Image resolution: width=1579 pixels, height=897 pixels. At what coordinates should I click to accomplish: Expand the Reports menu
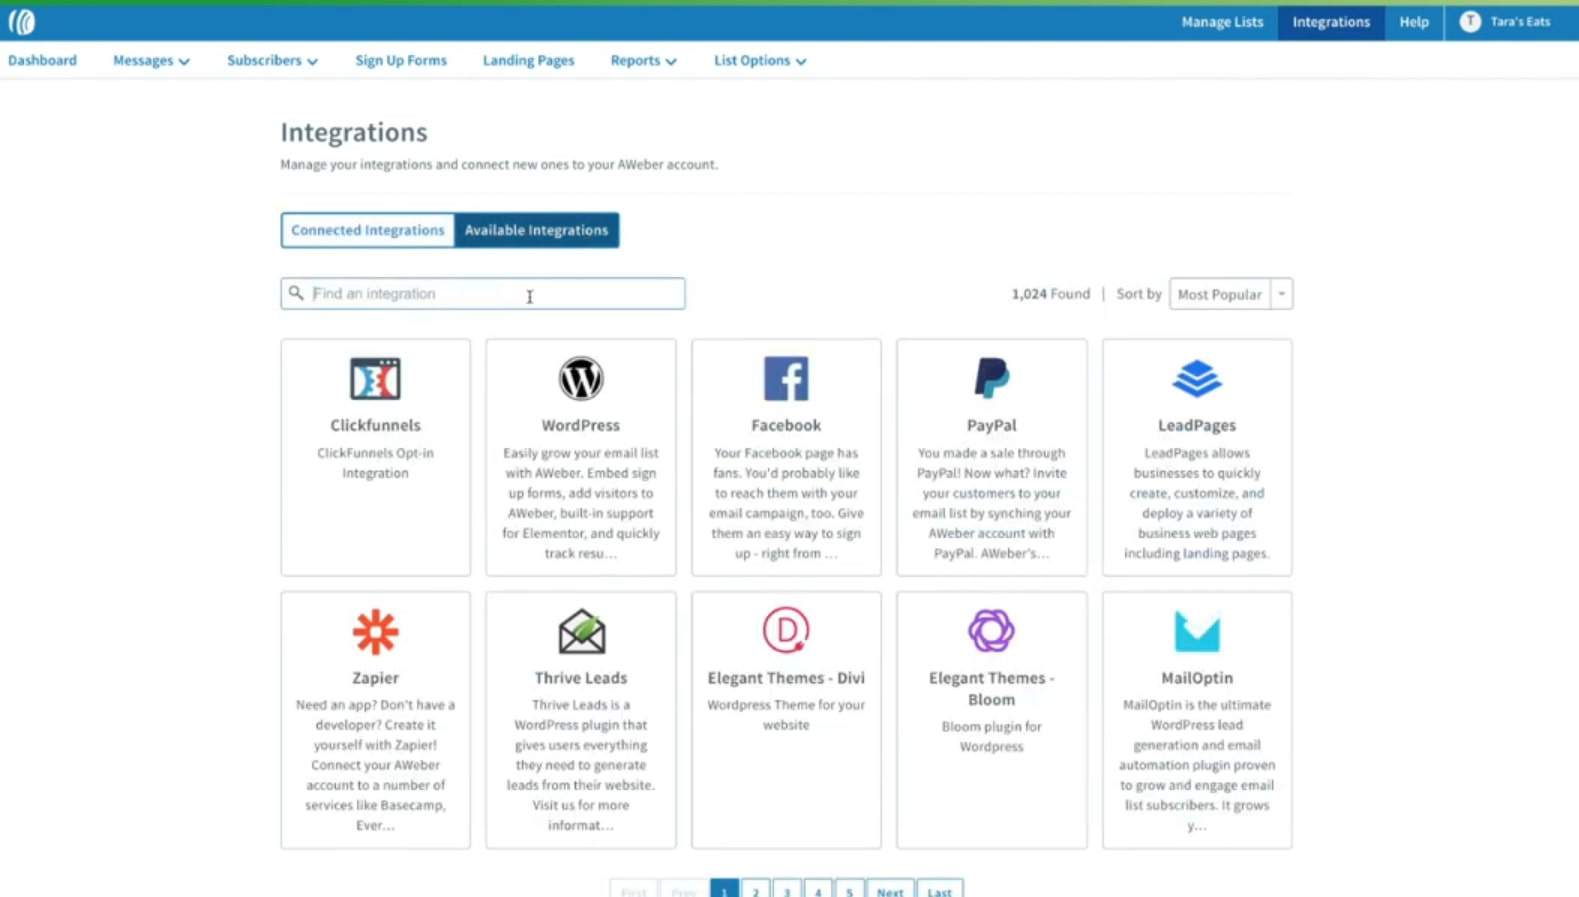(643, 60)
